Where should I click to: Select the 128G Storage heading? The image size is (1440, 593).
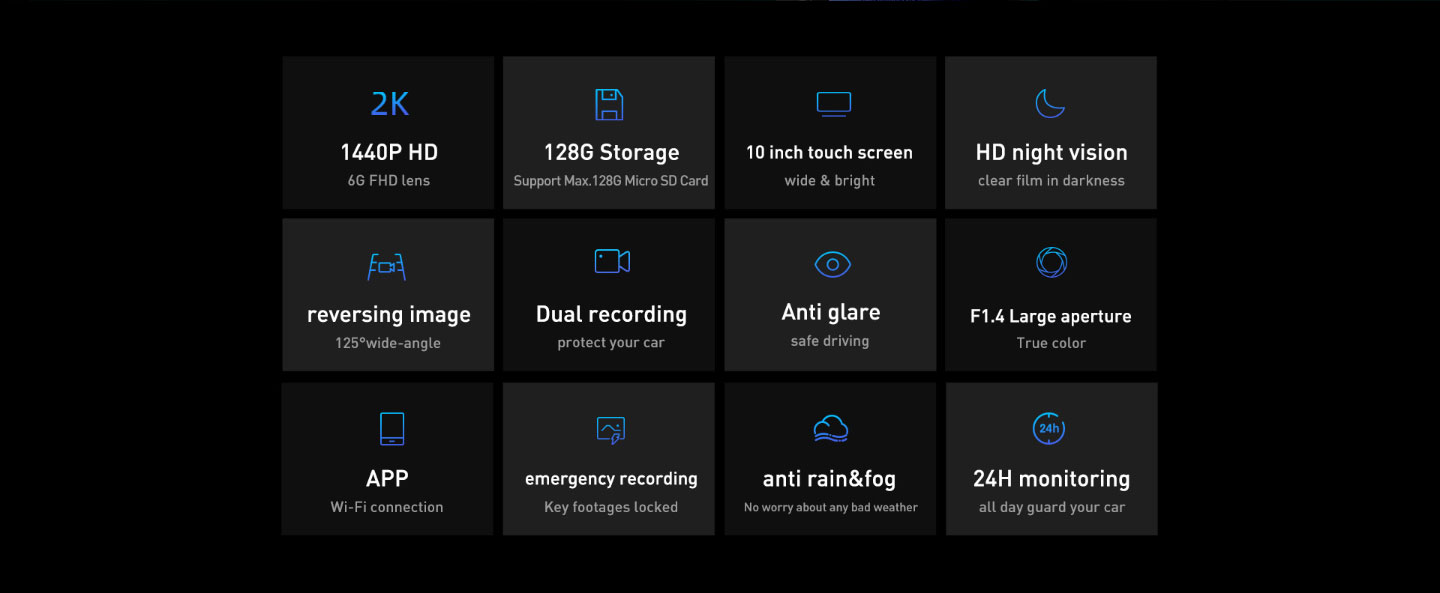tap(611, 153)
